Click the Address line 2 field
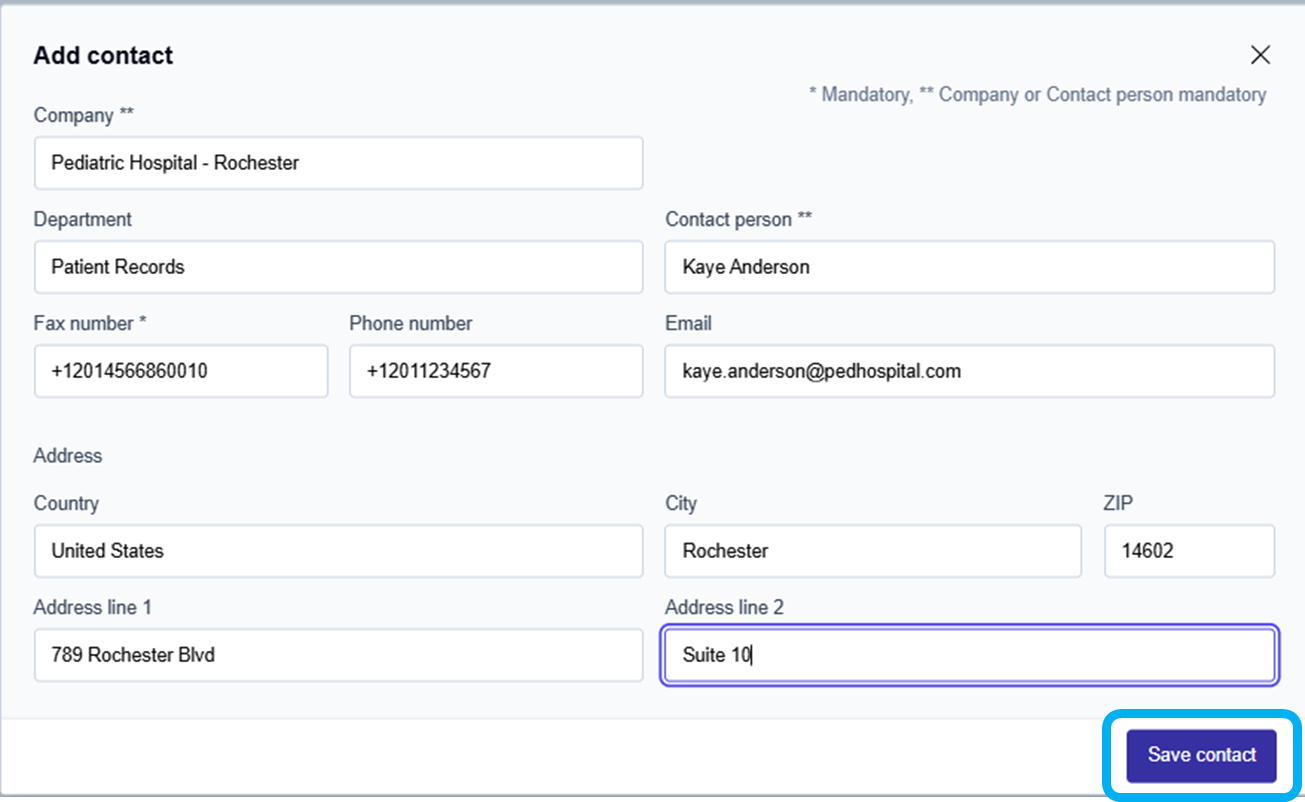Image resolution: width=1305 pixels, height=802 pixels. [969, 655]
